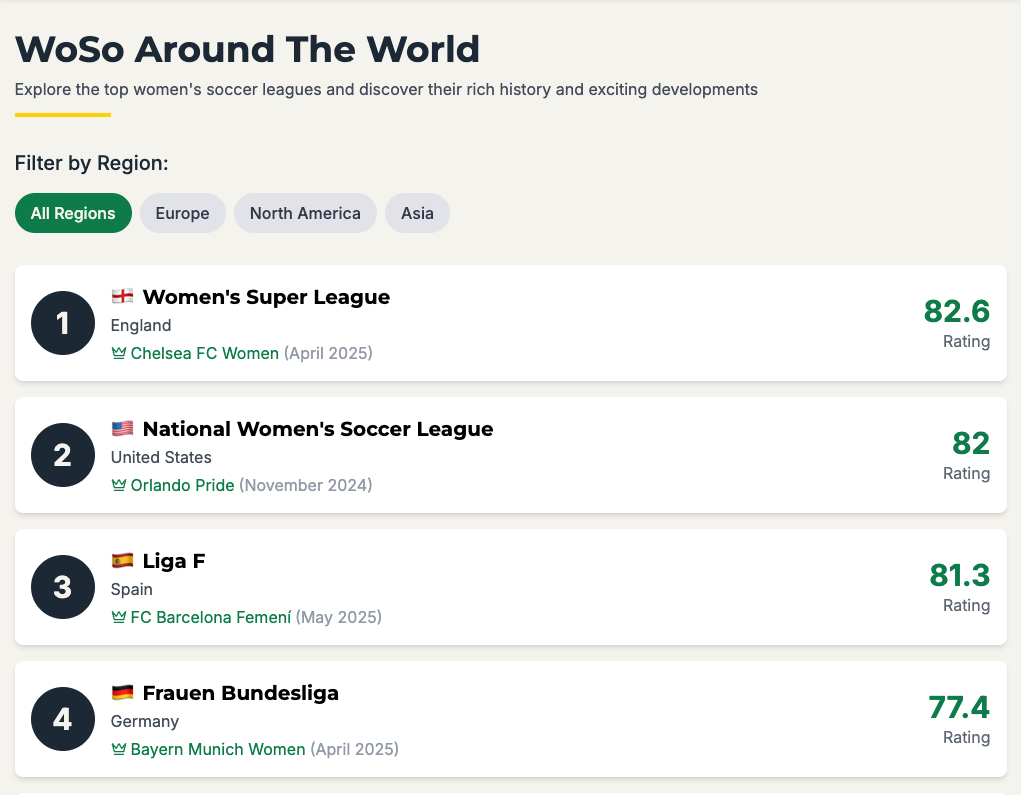1021x795 pixels.
Task: Click the WoSo Around The World heading
Action: pos(247,49)
